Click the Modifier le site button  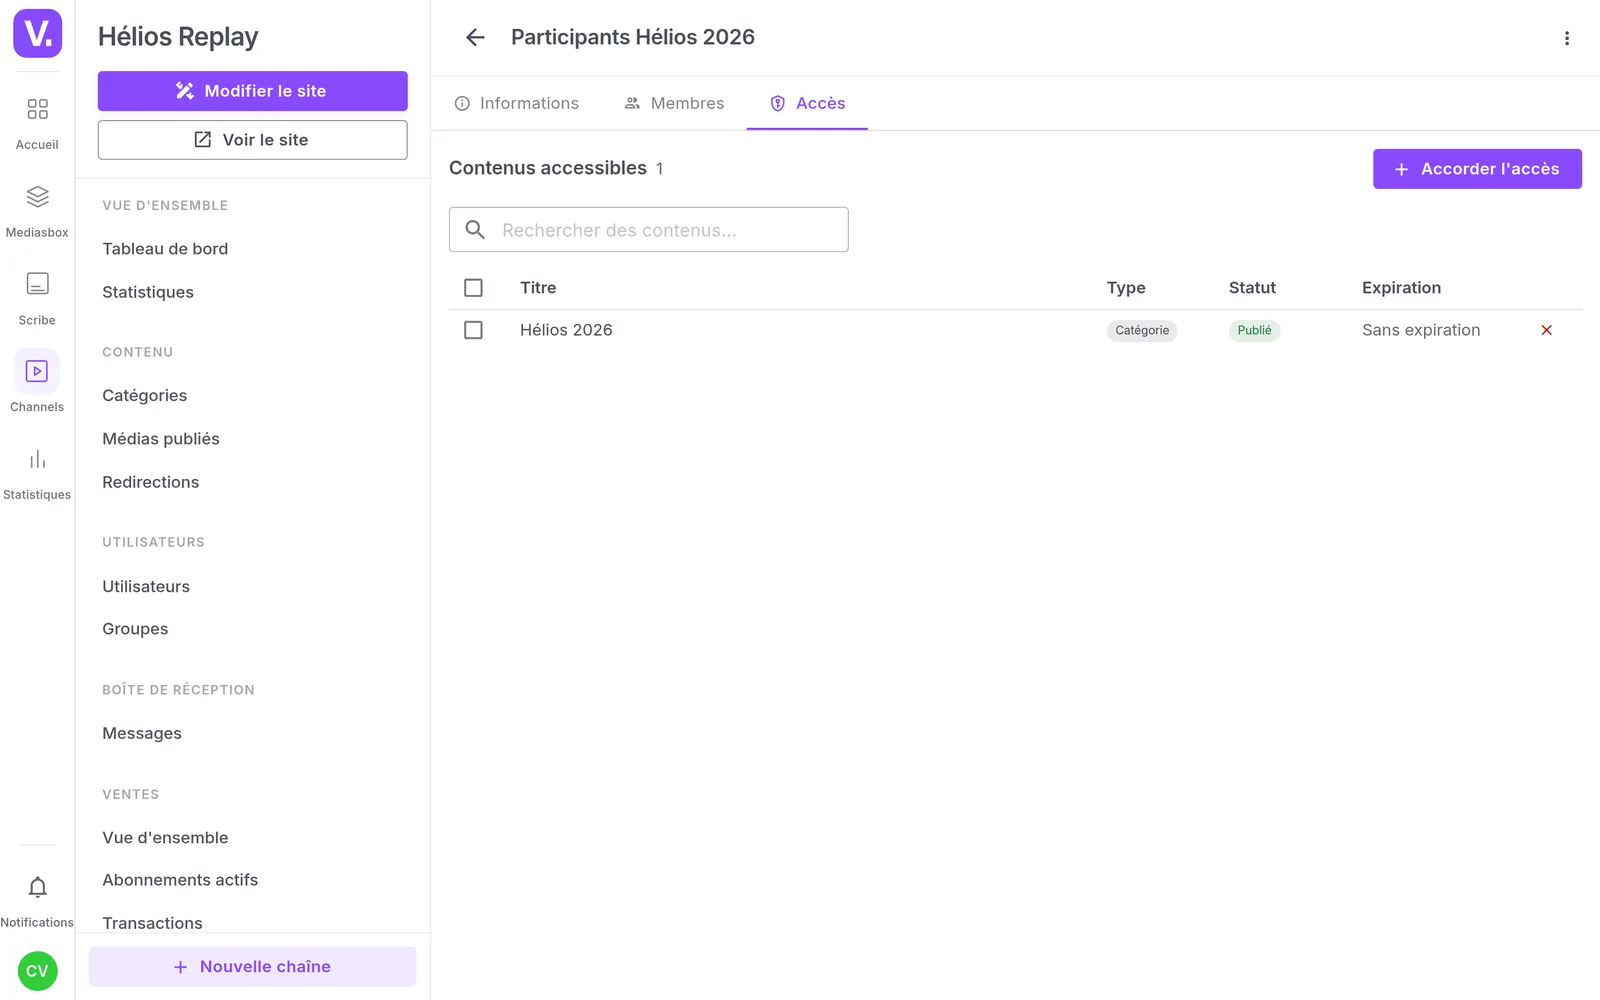(252, 91)
